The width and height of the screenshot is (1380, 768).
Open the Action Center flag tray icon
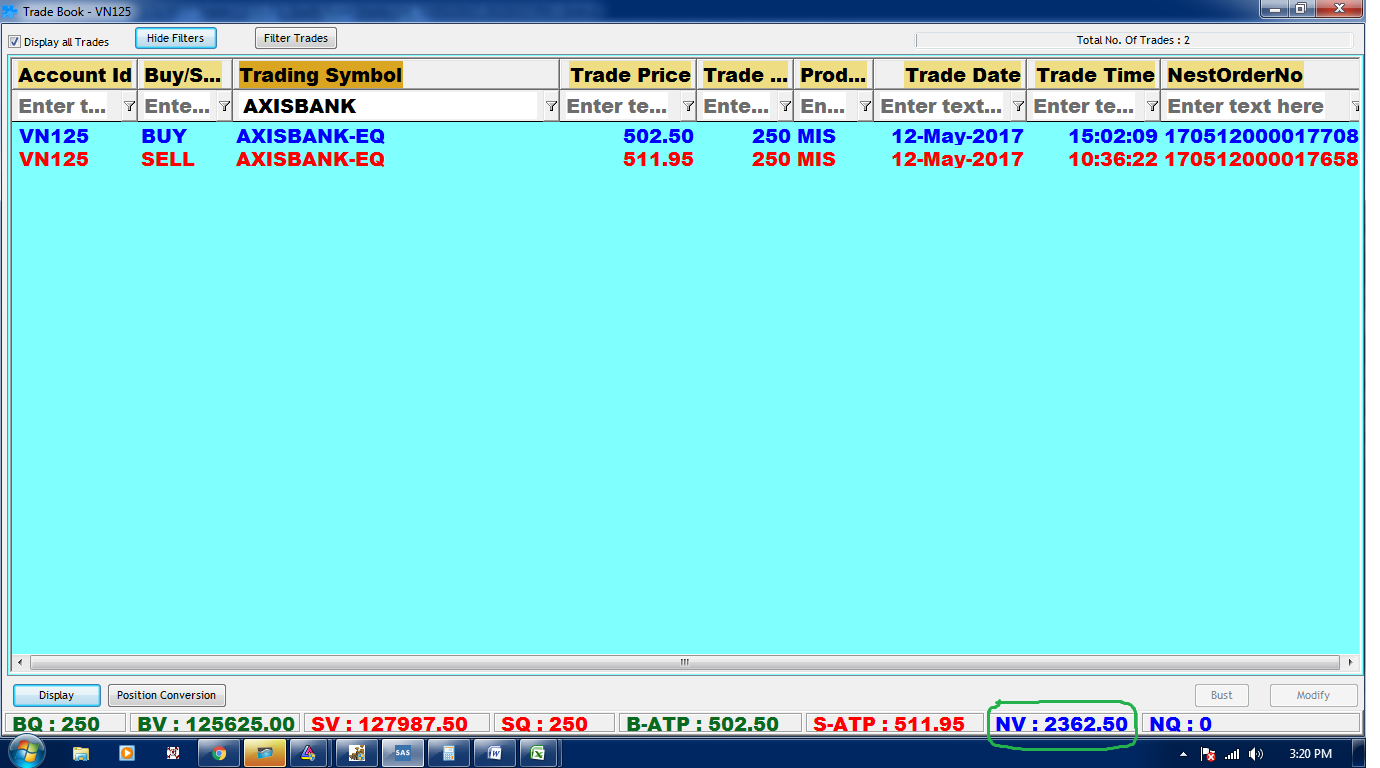click(x=1208, y=754)
